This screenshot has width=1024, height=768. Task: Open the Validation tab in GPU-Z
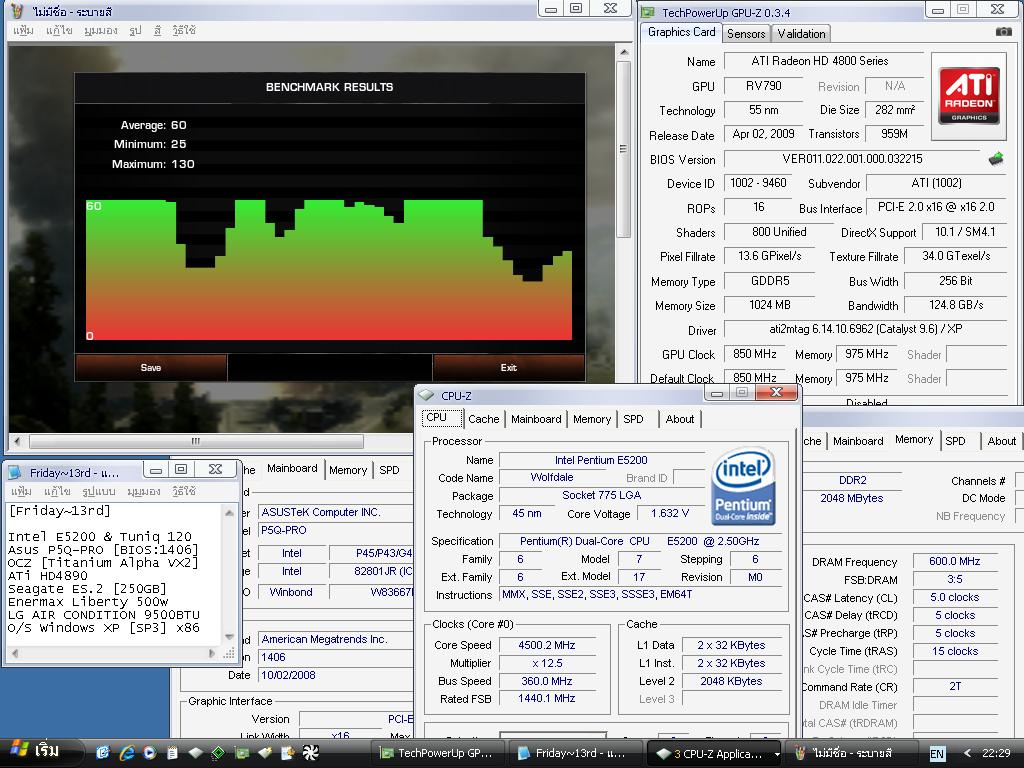[x=801, y=33]
